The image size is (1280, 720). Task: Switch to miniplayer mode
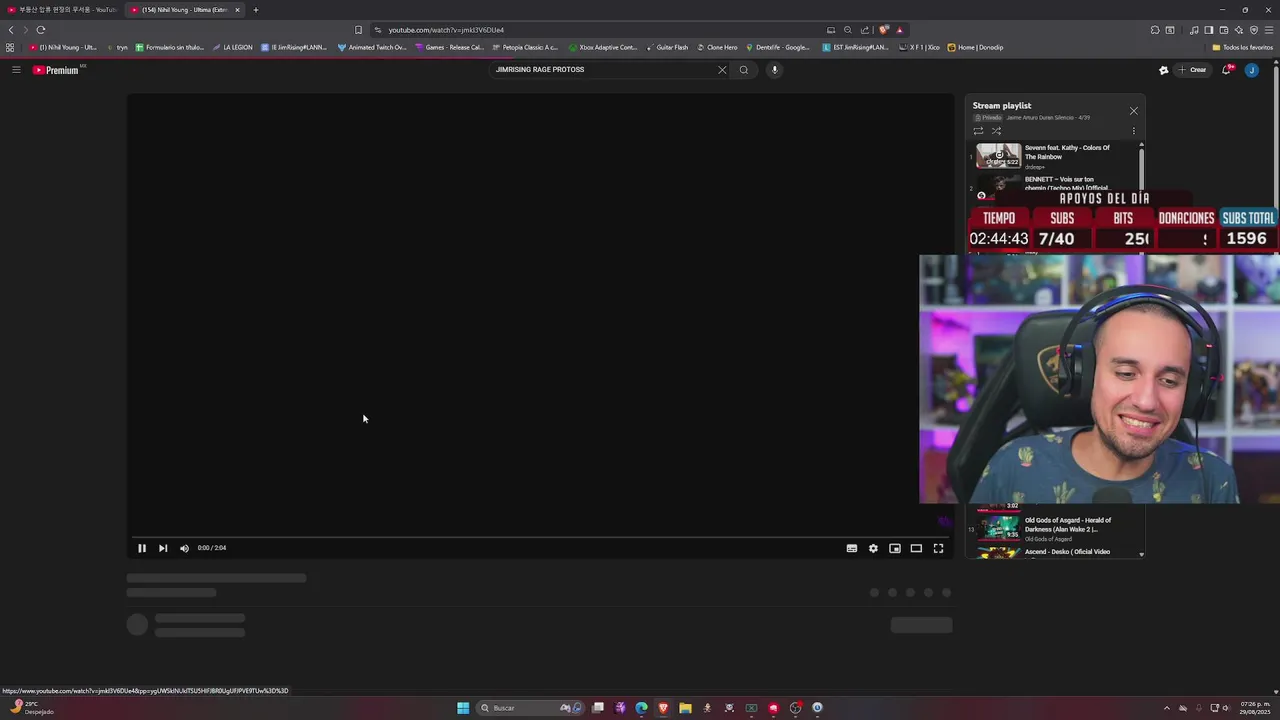click(895, 548)
